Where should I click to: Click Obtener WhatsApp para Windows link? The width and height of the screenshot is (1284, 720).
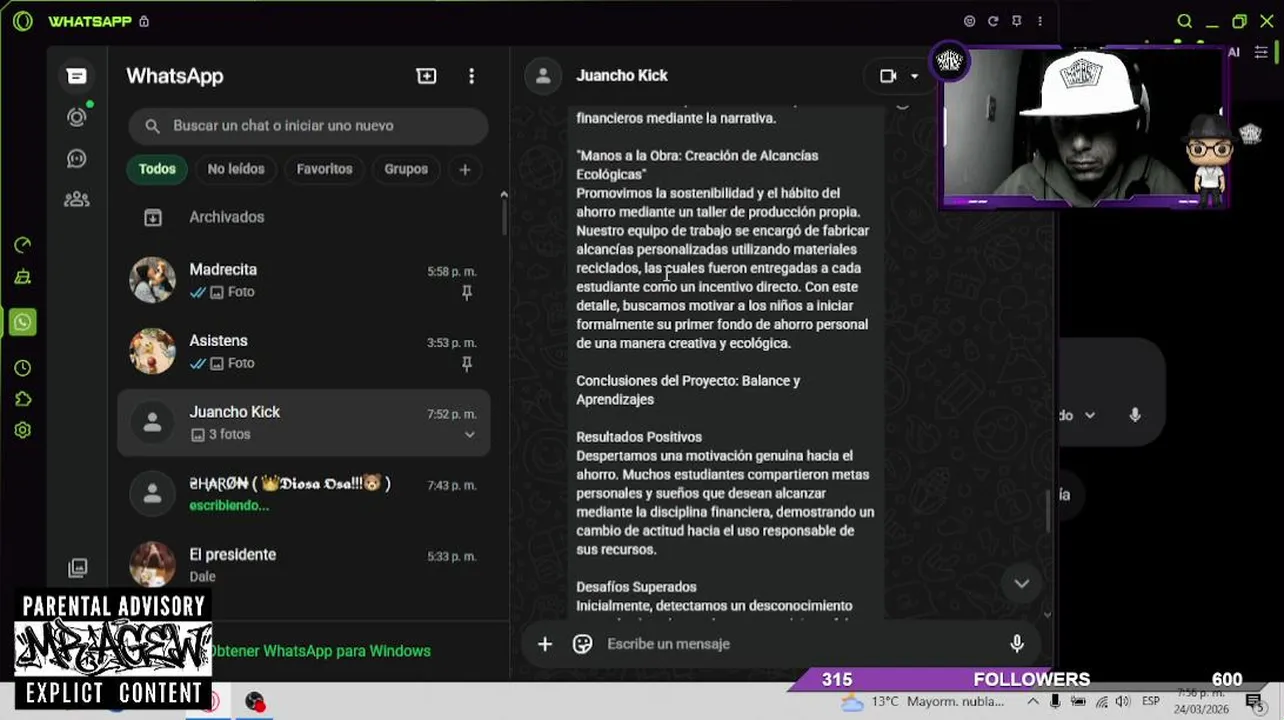pos(320,651)
